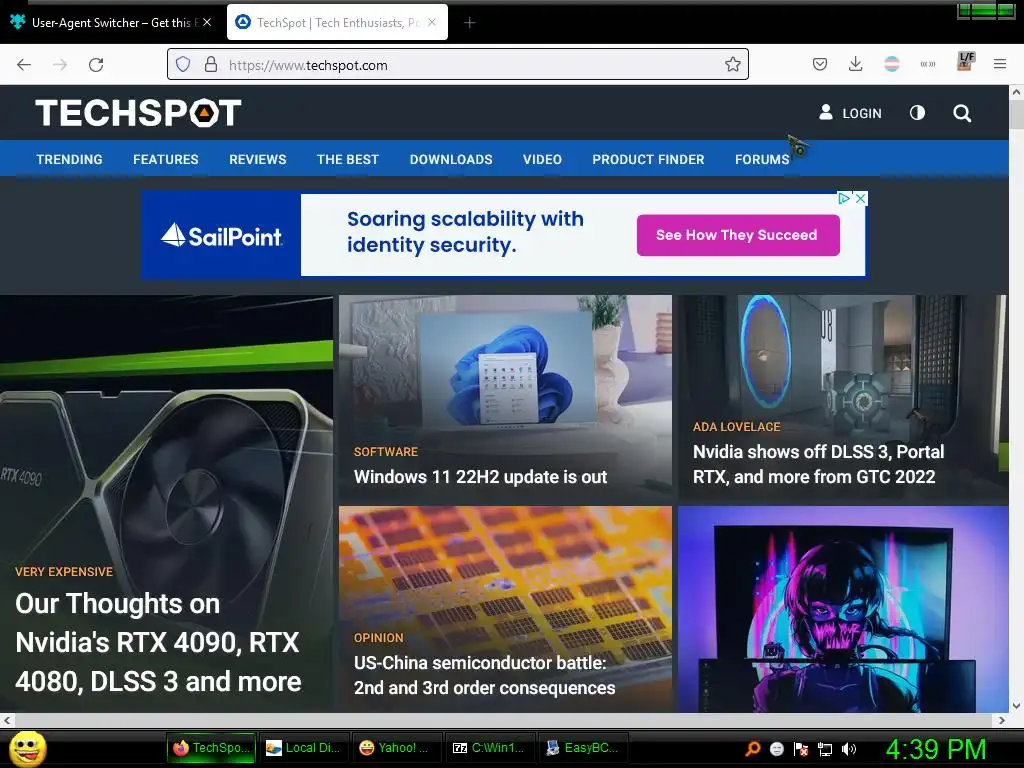Select the TechSpot browser tab
Viewport: 1024px width, 768px height.
(x=337, y=22)
